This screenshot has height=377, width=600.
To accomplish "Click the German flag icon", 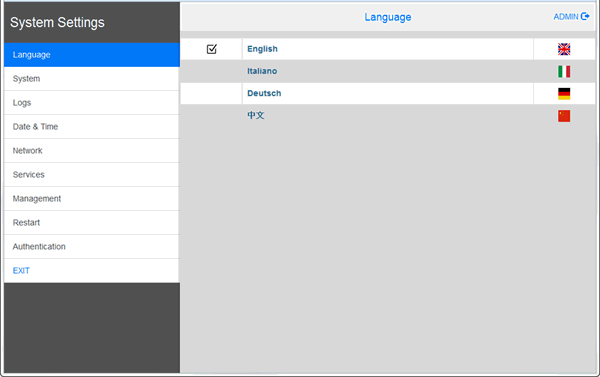I will 564,93.
